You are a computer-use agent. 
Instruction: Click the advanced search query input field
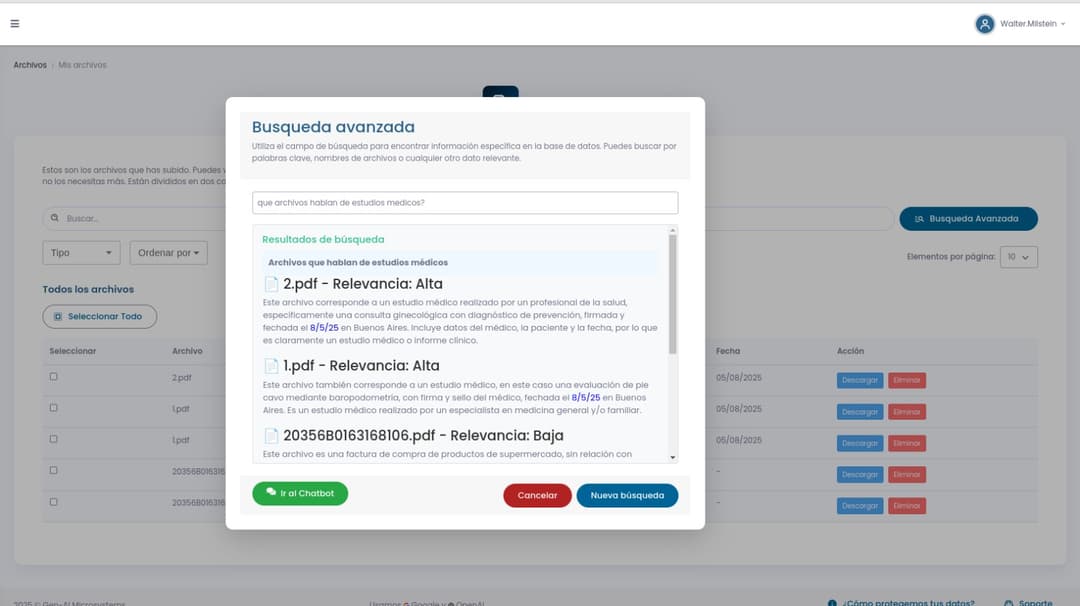pyautogui.click(x=465, y=203)
